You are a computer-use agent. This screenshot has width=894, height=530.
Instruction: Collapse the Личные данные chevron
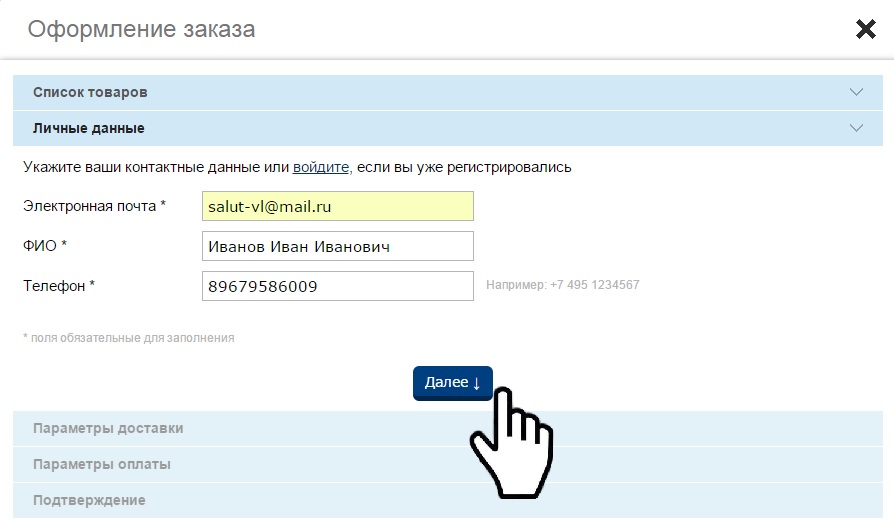(856, 128)
